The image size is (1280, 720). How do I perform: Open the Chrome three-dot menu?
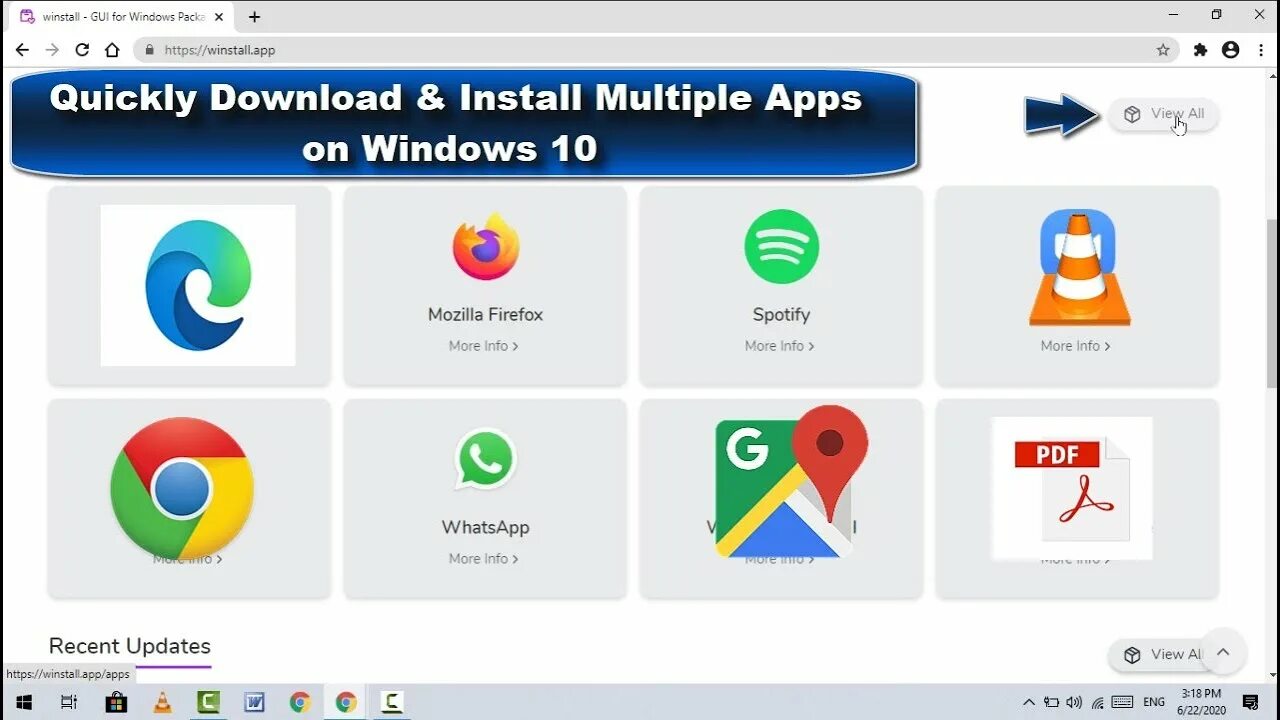1261,50
